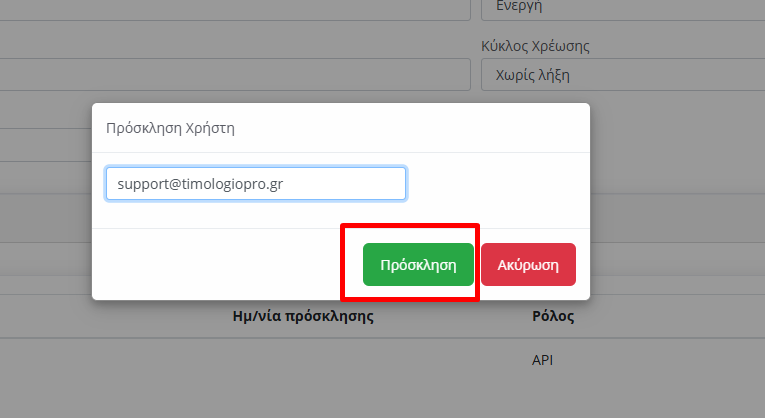Focus the wide field left of Χωρίς λήξη
This screenshot has height=418, width=765.
[x=235, y=75]
